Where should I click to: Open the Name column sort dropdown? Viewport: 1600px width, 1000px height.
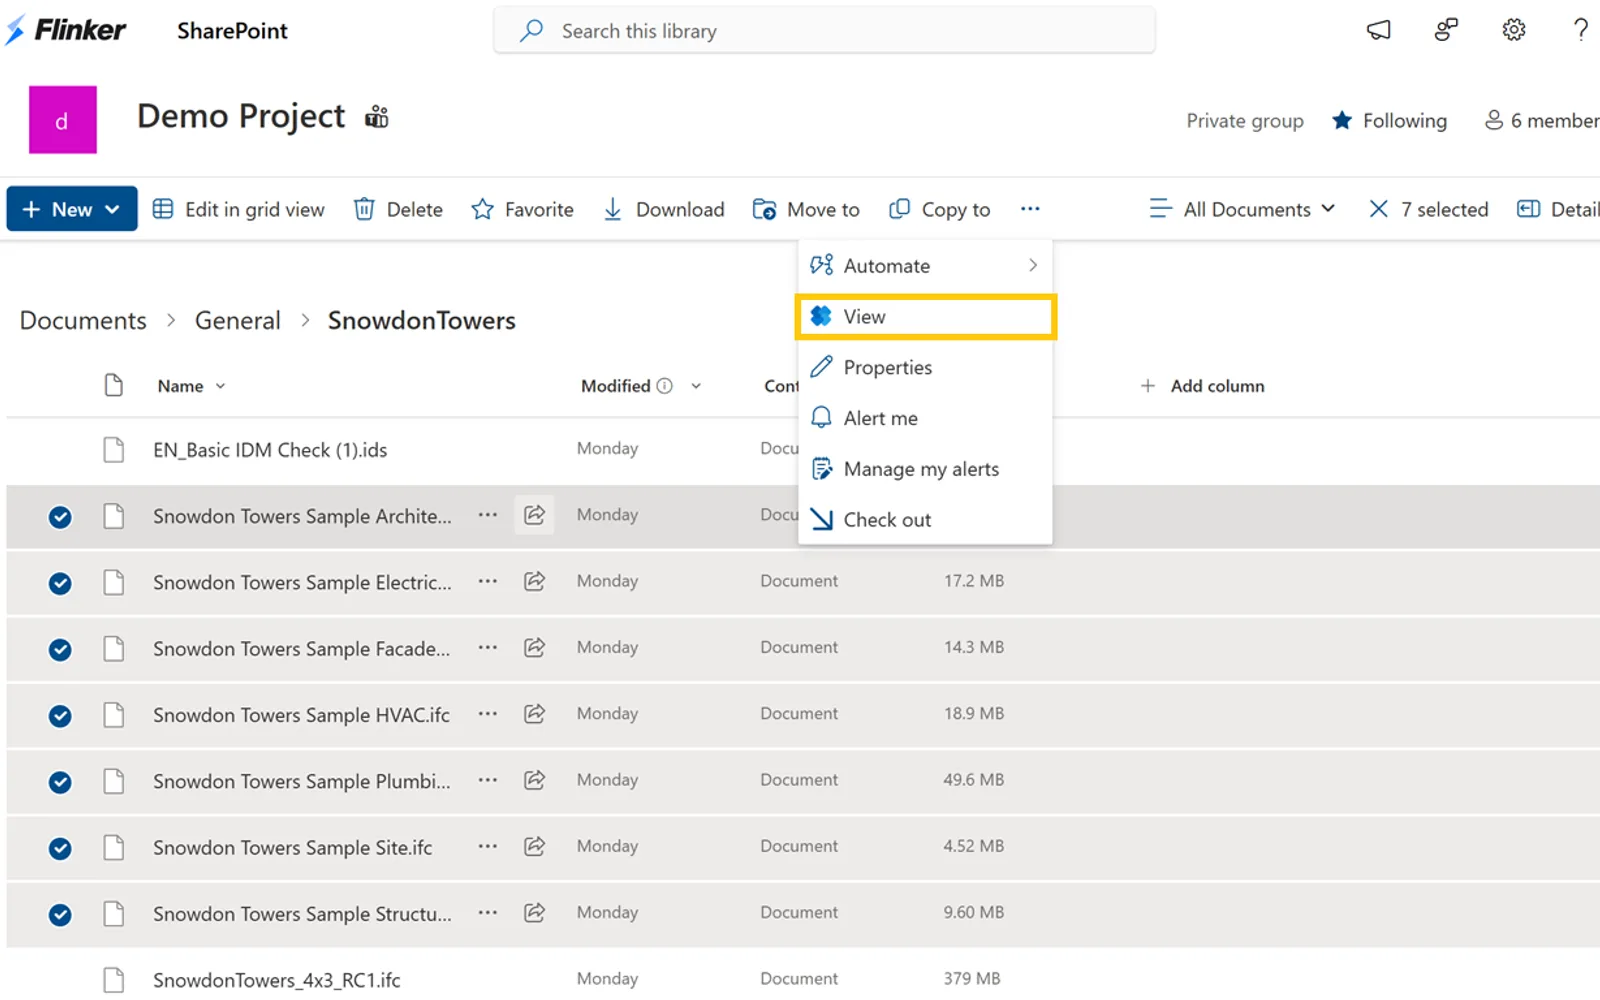point(220,386)
